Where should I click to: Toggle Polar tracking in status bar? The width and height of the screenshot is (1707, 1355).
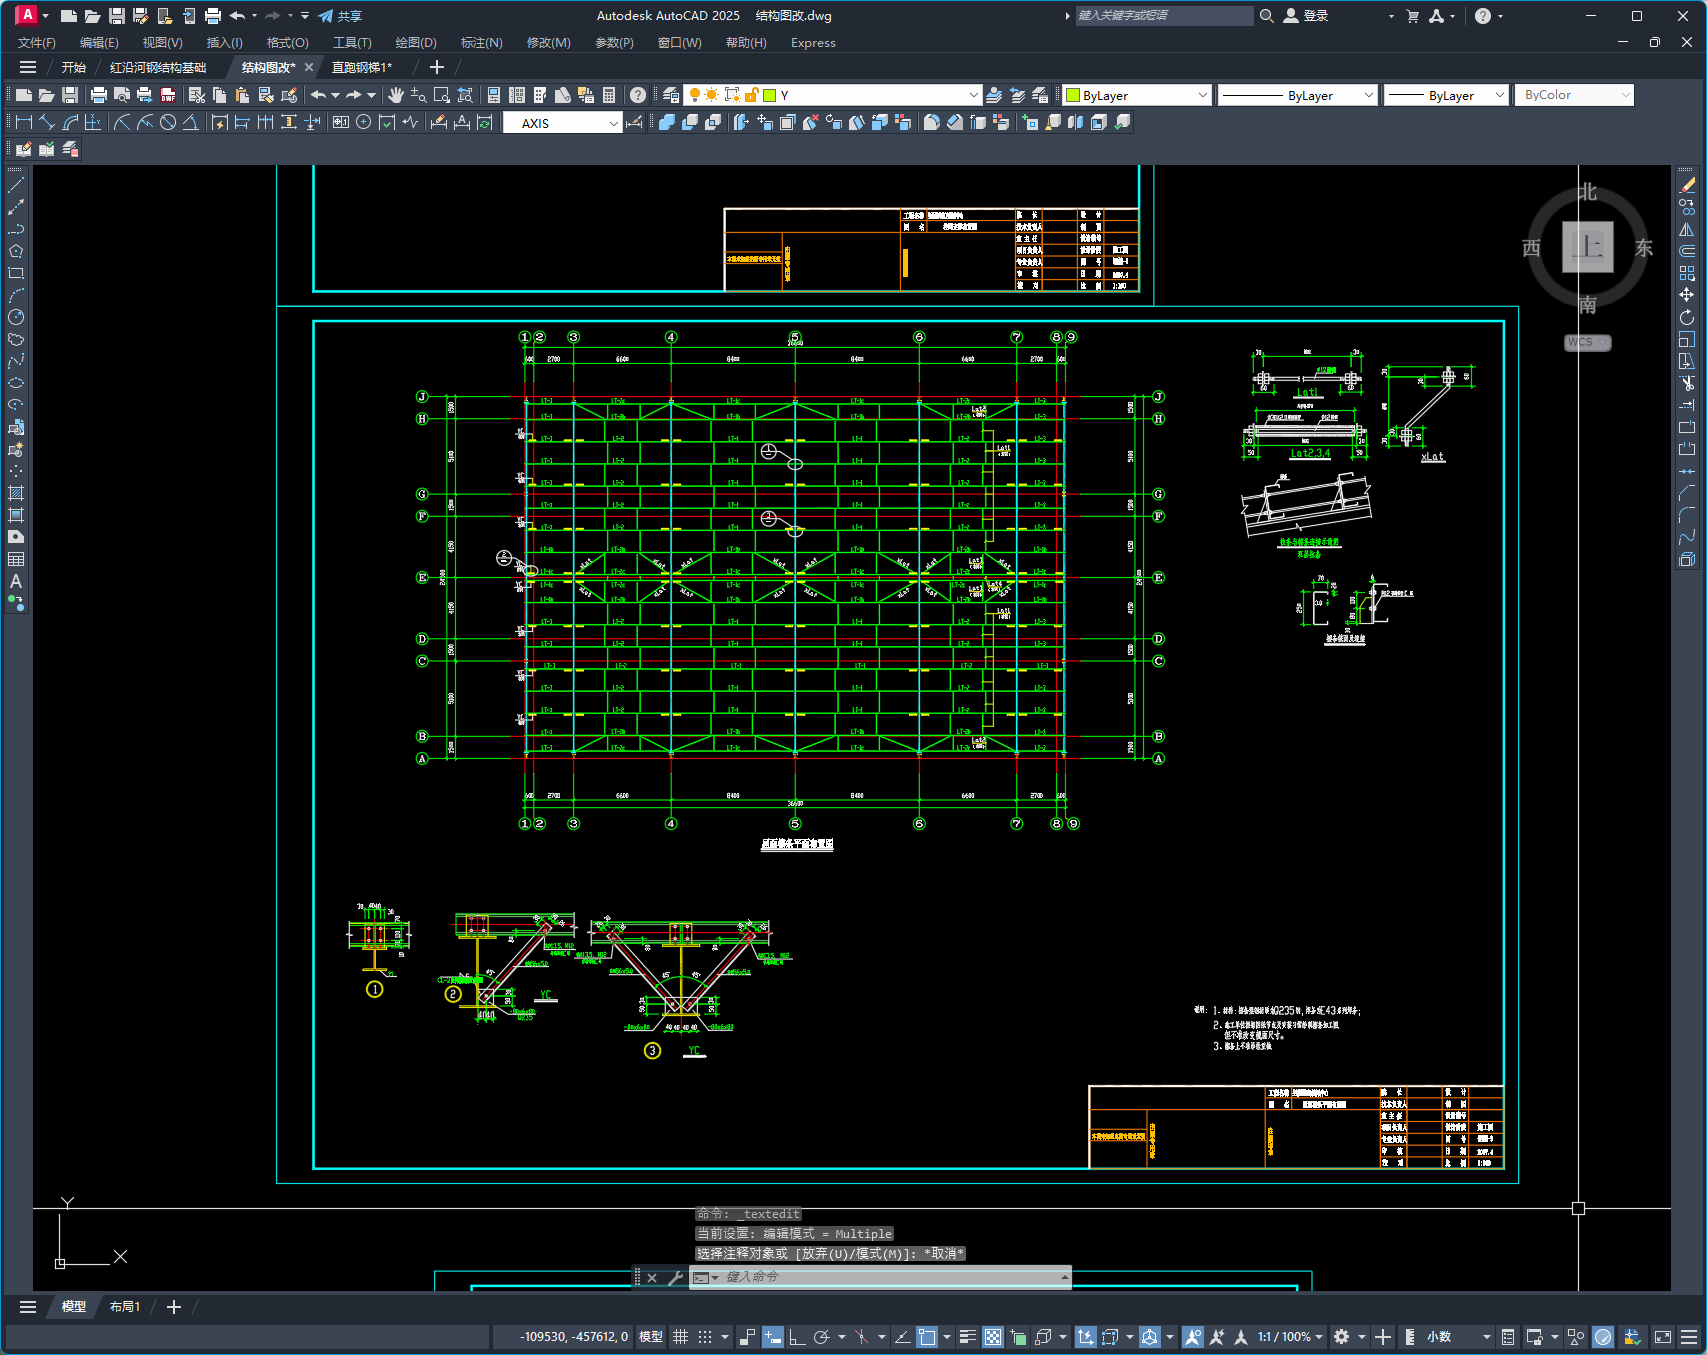[x=822, y=1337]
